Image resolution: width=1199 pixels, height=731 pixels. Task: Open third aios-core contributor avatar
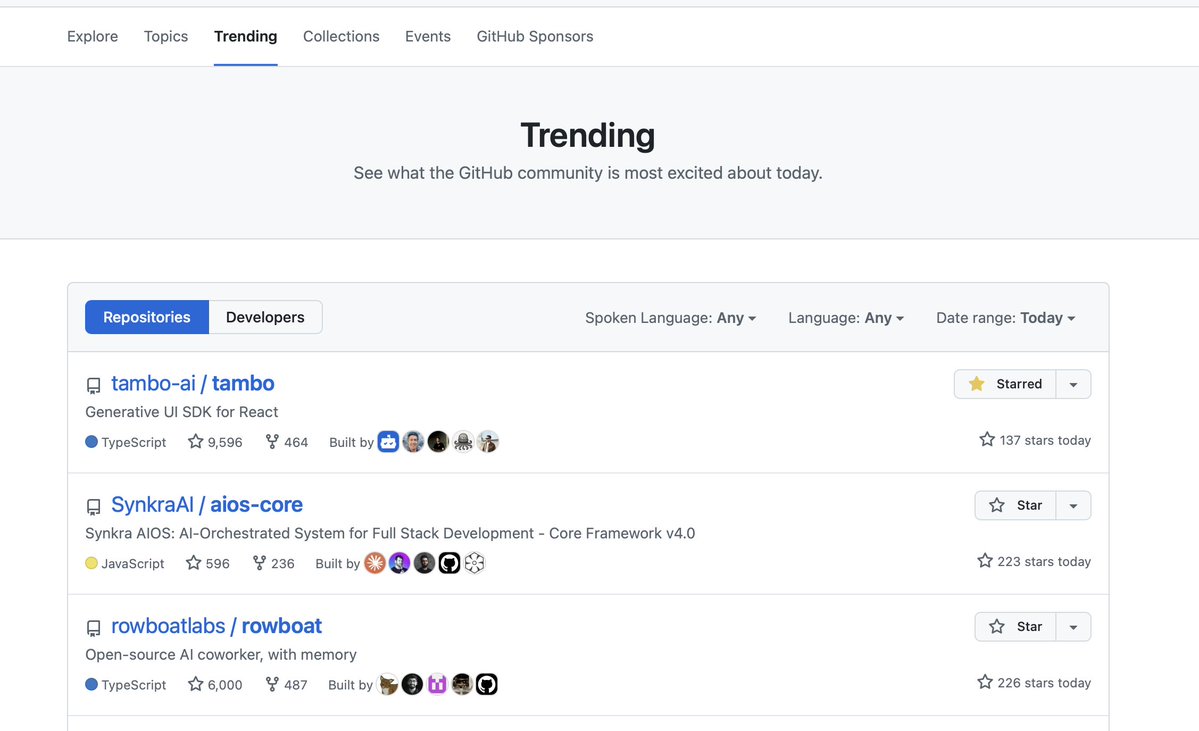coord(424,563)
